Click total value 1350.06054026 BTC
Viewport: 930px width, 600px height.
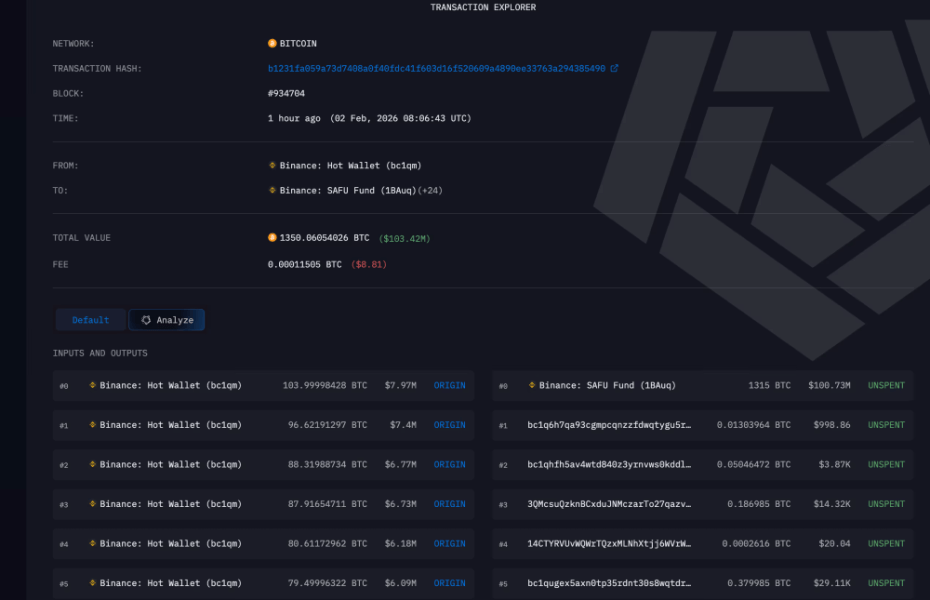(x=324, y=238)
